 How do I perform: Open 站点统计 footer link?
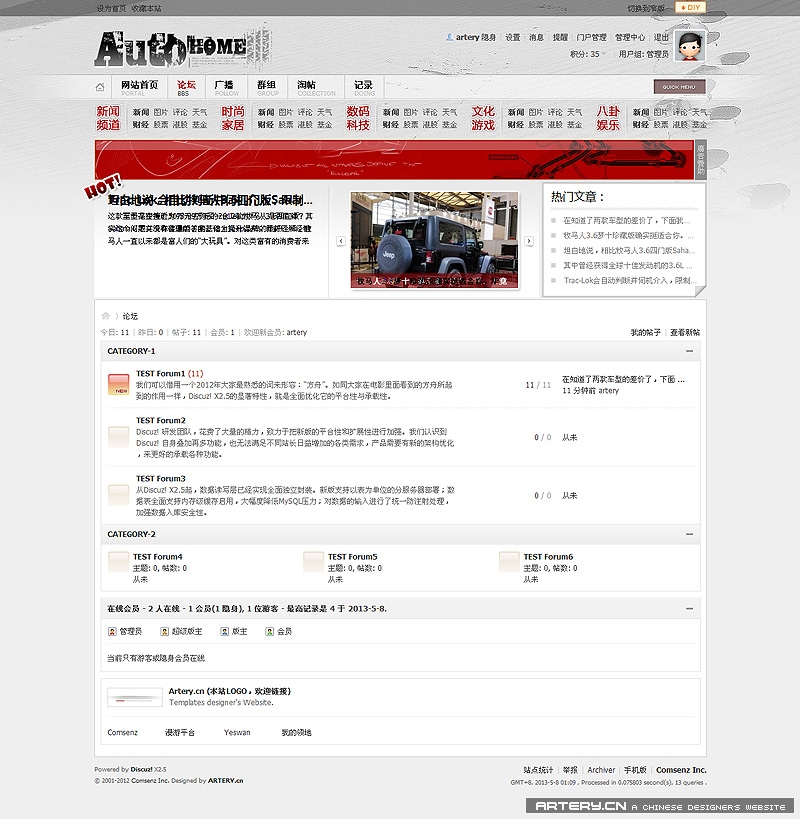pos(538,770)
